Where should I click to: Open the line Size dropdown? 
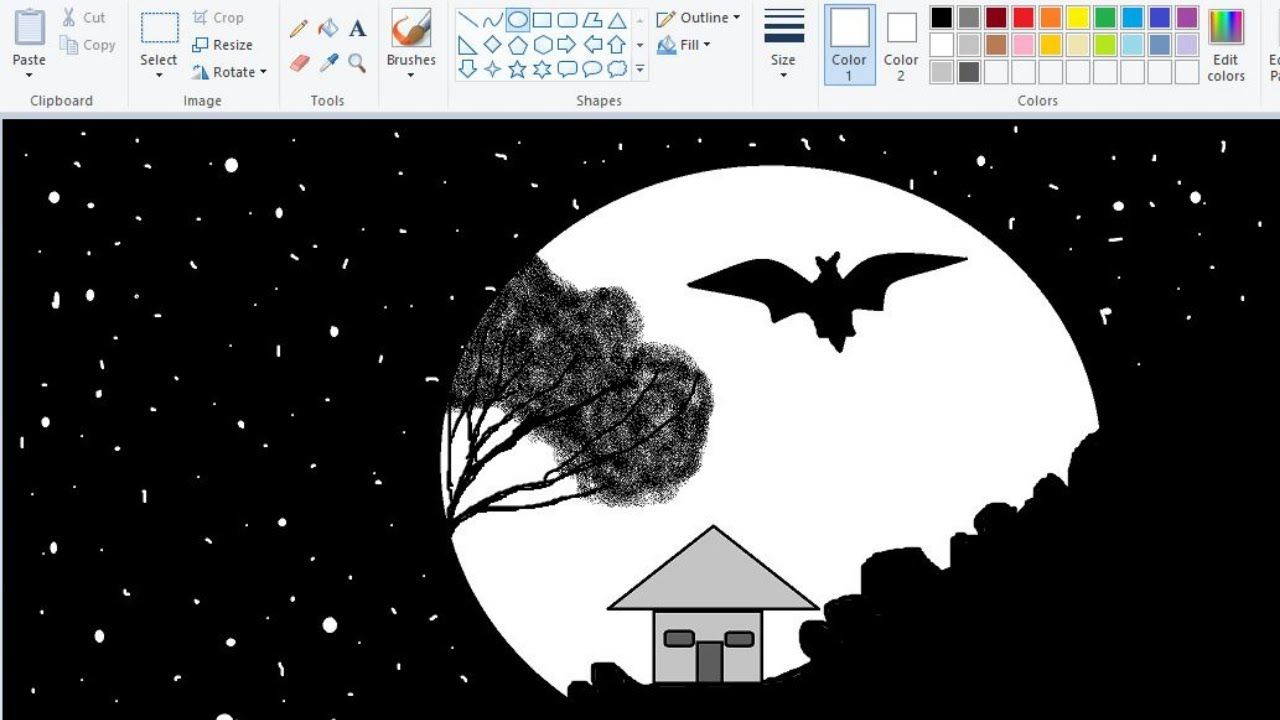click(x=784, y=75)
